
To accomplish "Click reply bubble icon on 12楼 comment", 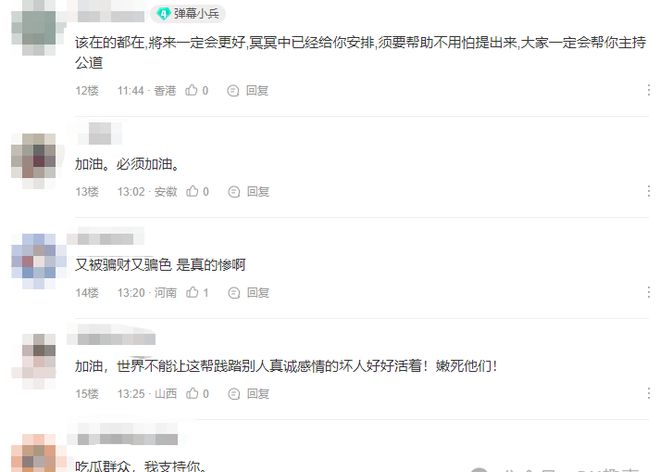I will click(233, 91).
